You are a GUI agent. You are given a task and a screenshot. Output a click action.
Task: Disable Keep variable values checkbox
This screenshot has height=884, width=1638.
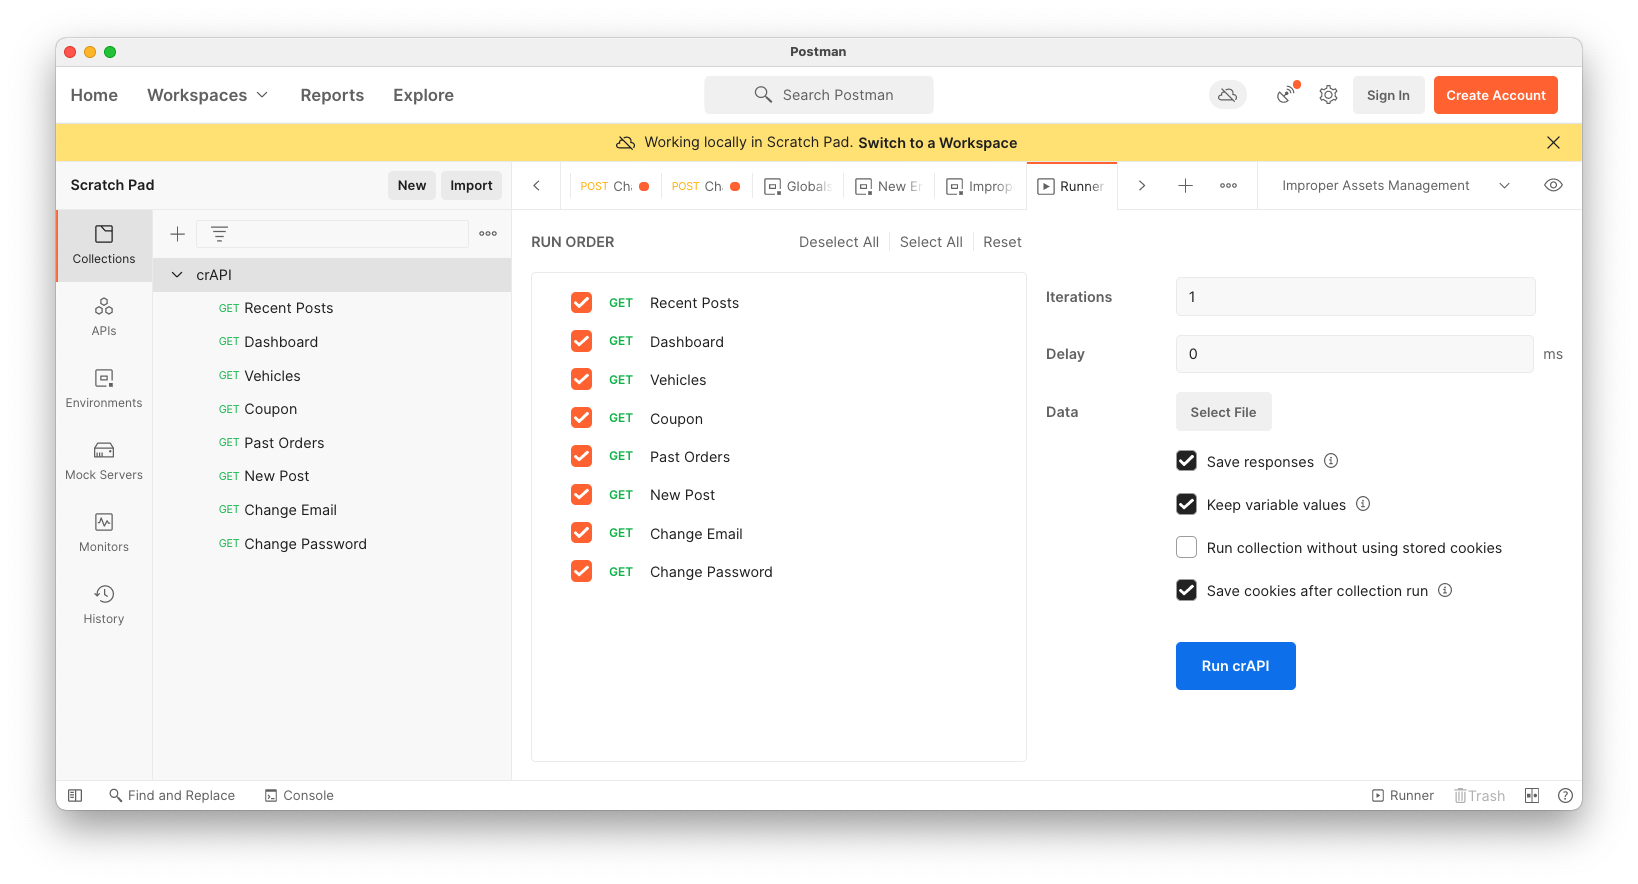tap(1186, 504)
